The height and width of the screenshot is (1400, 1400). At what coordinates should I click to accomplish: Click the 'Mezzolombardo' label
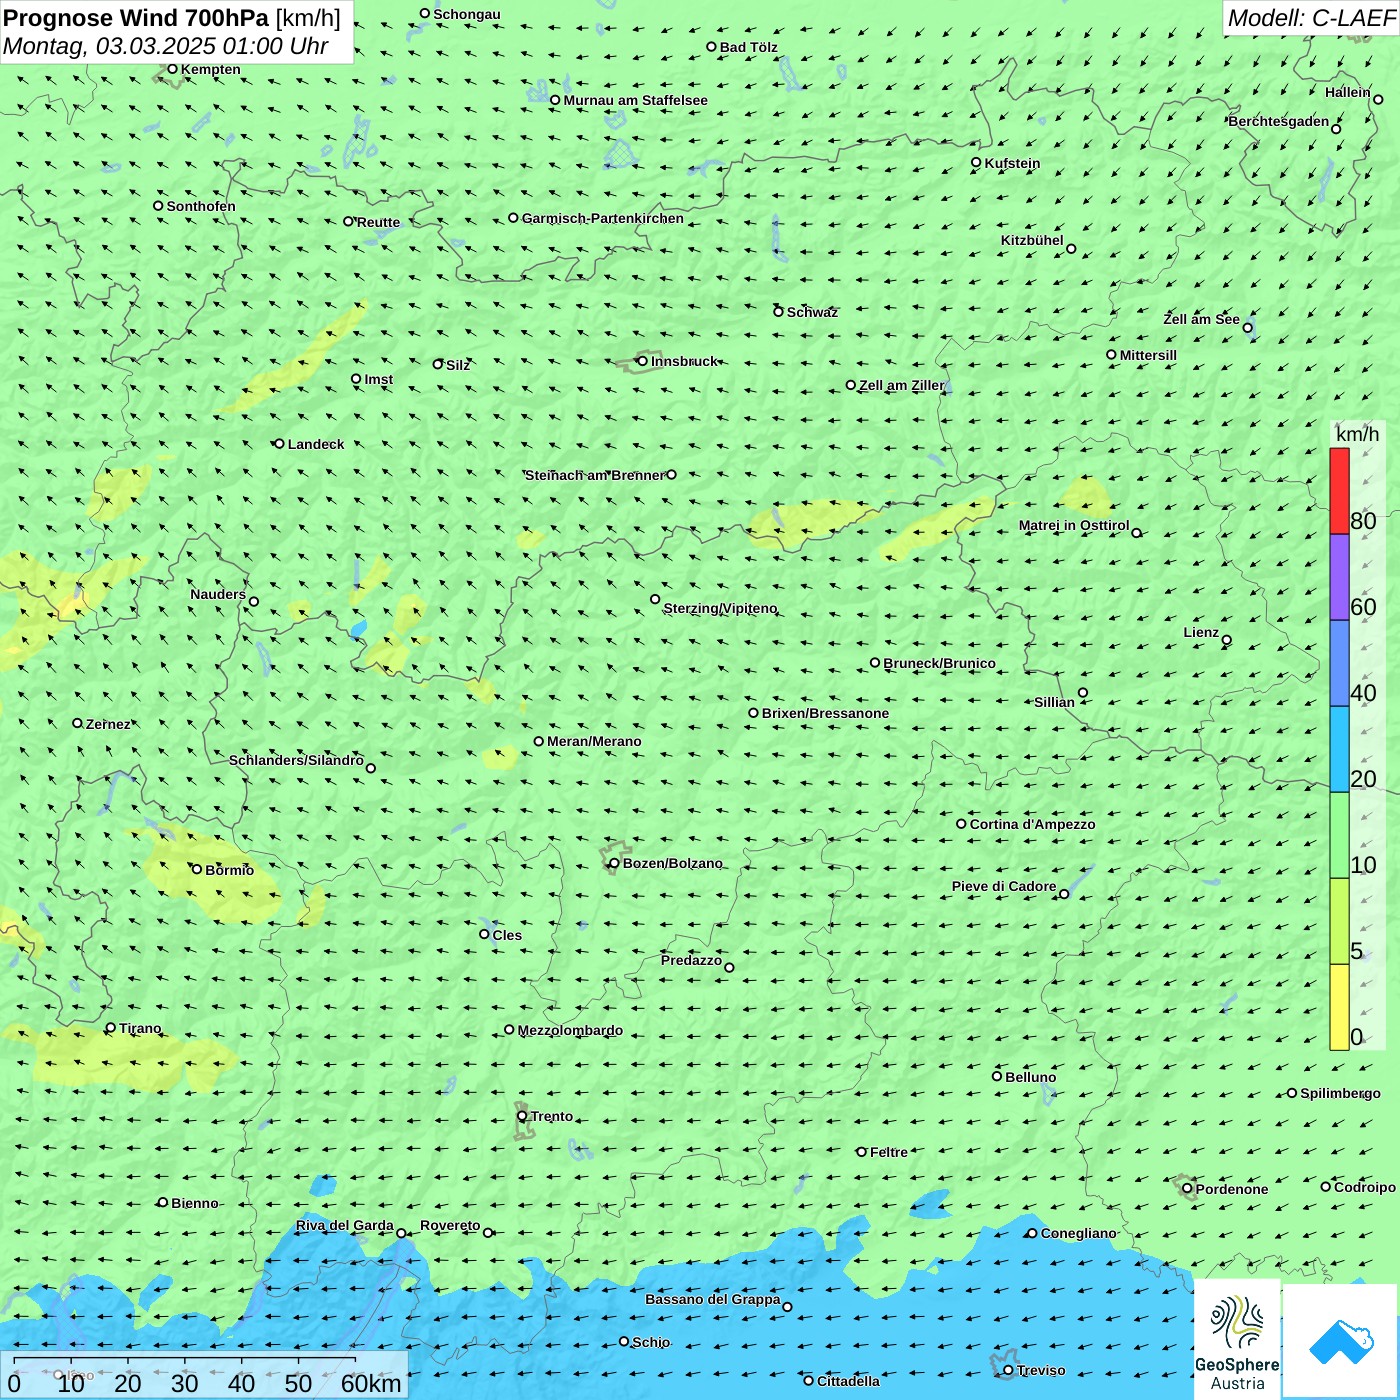pyautogui.click(x=570, y=1030)
